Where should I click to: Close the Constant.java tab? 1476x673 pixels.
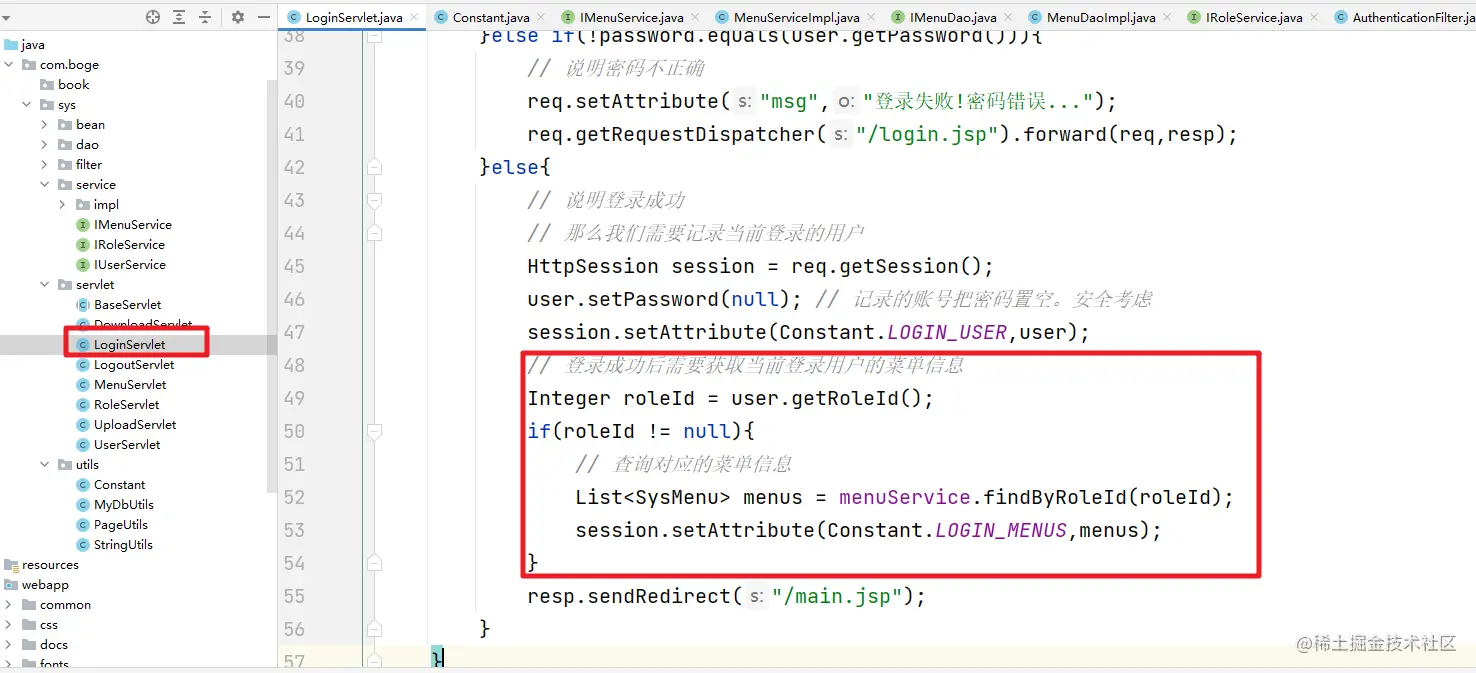[x=541, y=18]
